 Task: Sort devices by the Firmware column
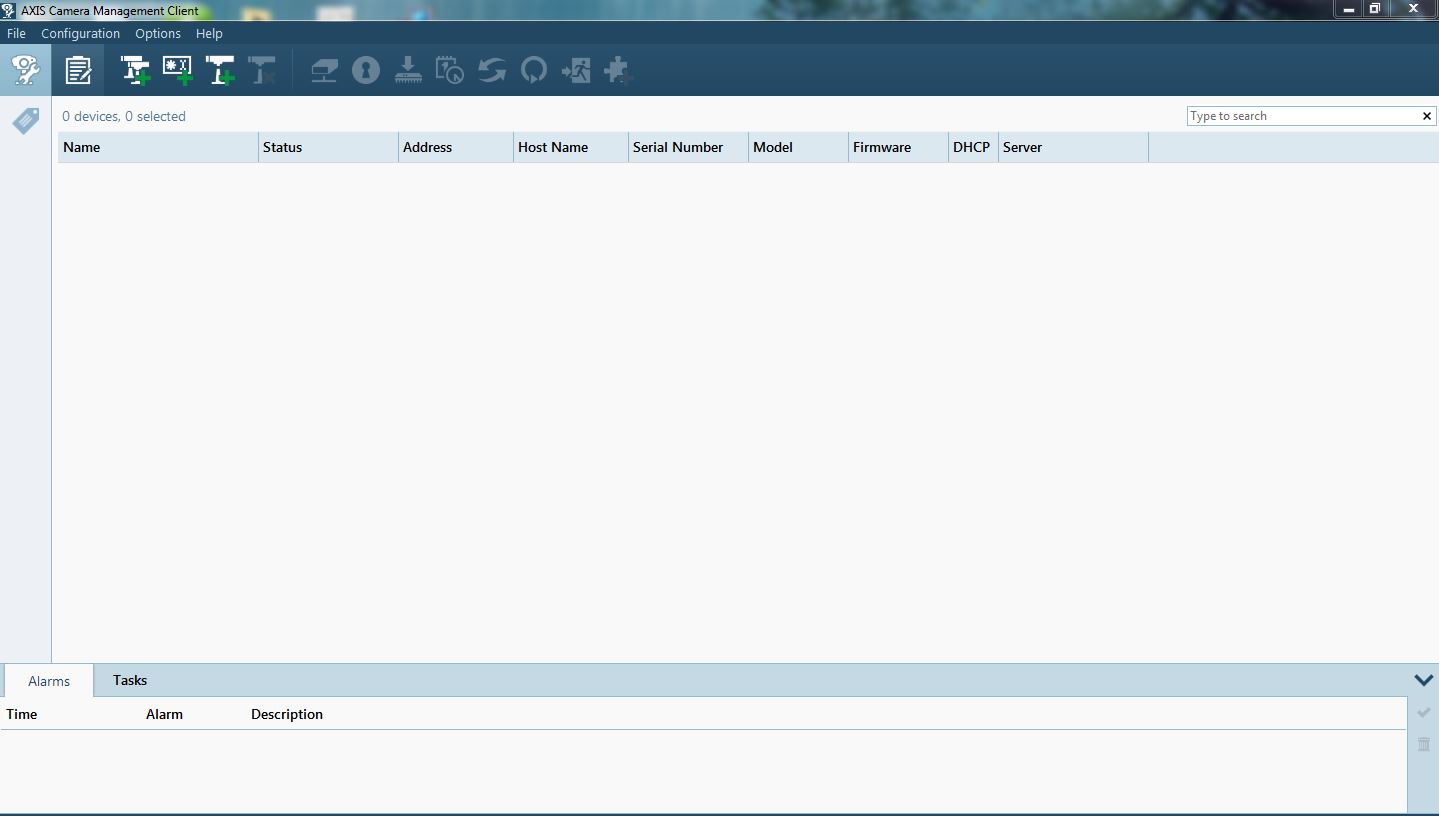pos(898,147)
